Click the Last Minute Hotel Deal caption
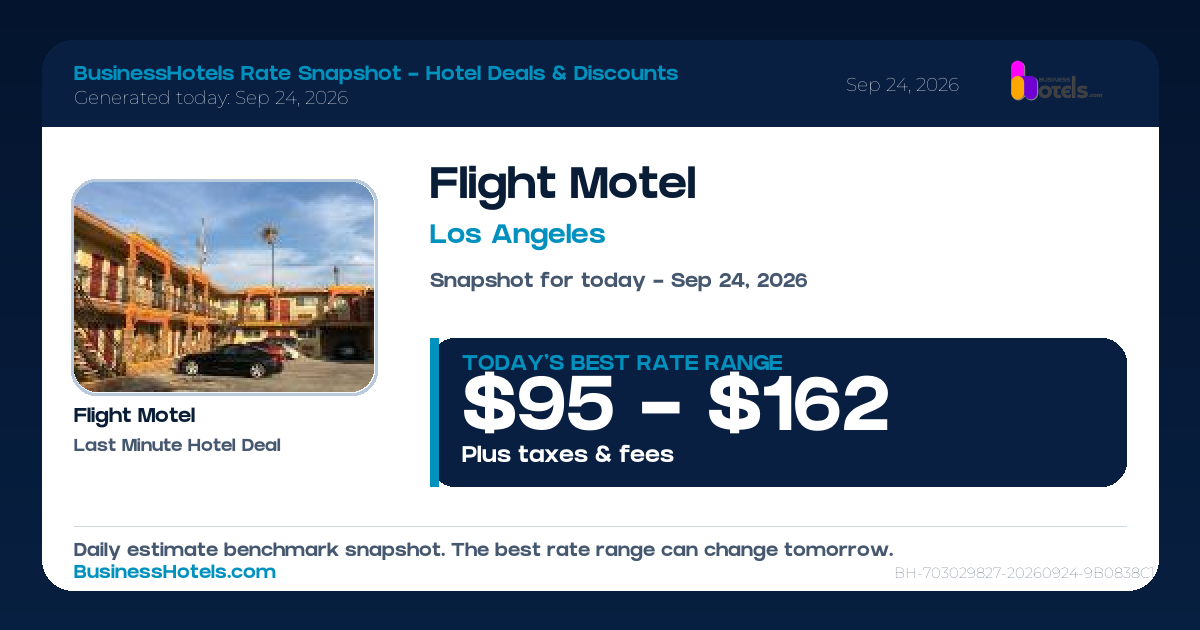Image resolution: width=1200 pixels, height=630 pixels. pos(177,445)
